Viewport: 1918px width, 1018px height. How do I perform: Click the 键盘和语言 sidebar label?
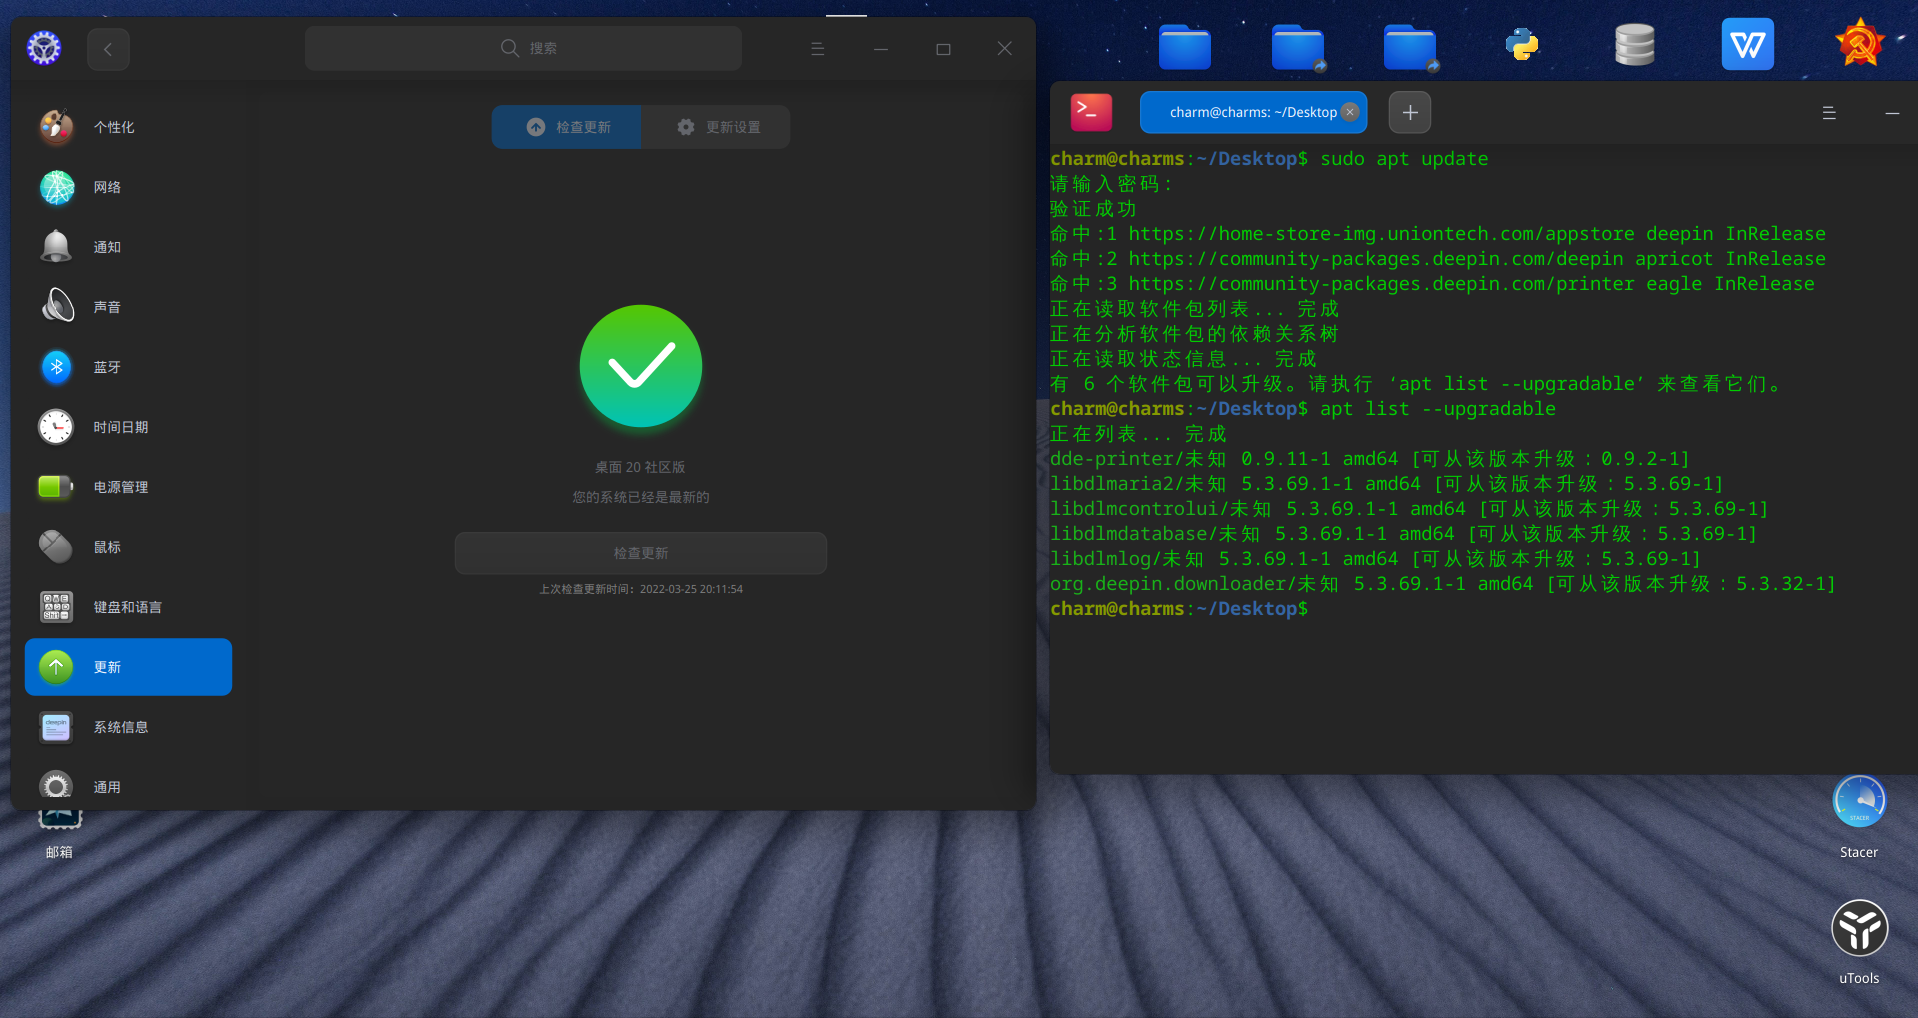128,607
